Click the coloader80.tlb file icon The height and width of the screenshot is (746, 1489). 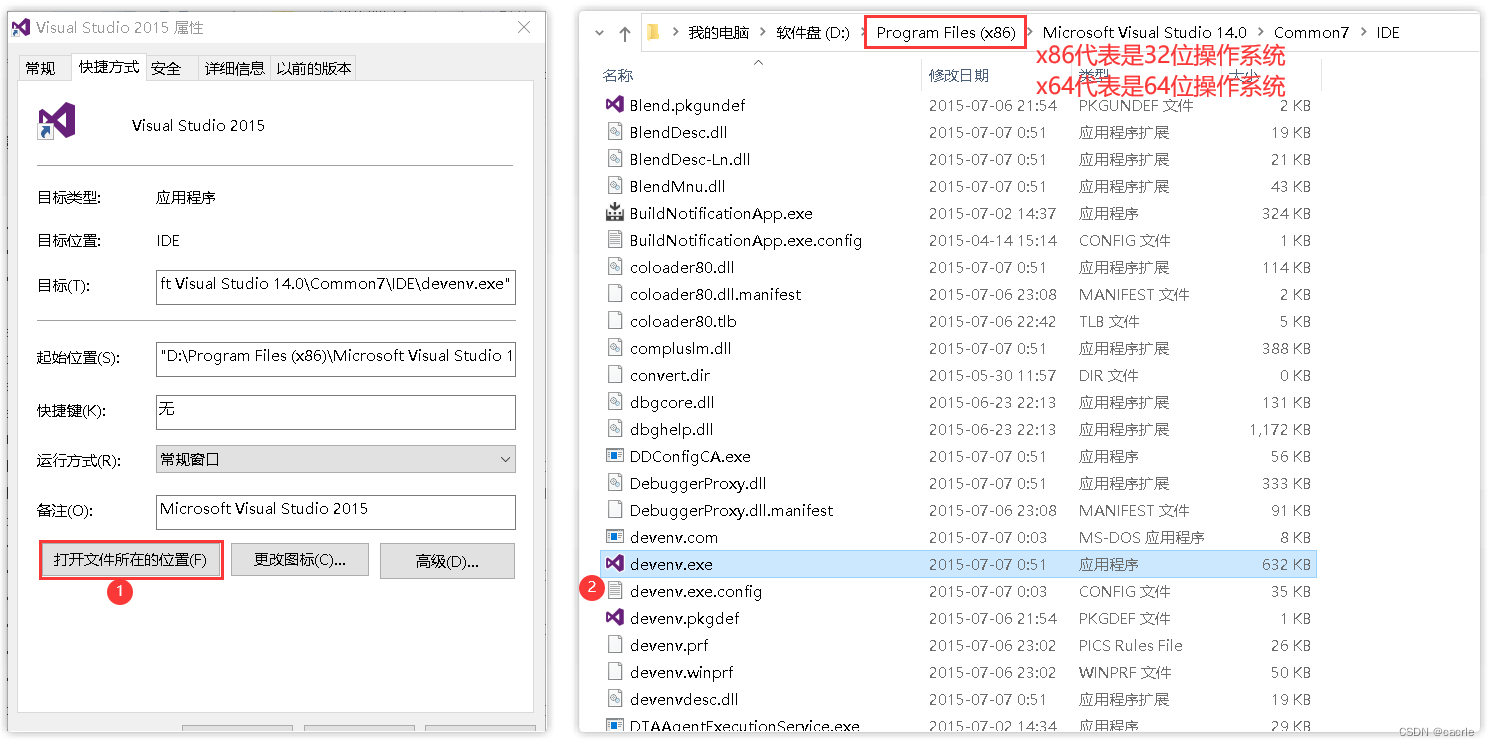tap(614, 321)
